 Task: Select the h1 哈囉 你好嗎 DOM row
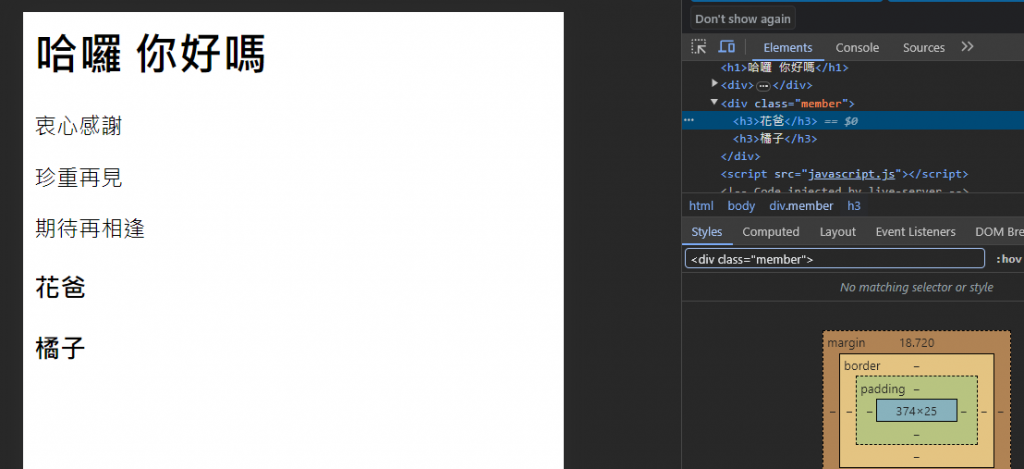point(784,67)
